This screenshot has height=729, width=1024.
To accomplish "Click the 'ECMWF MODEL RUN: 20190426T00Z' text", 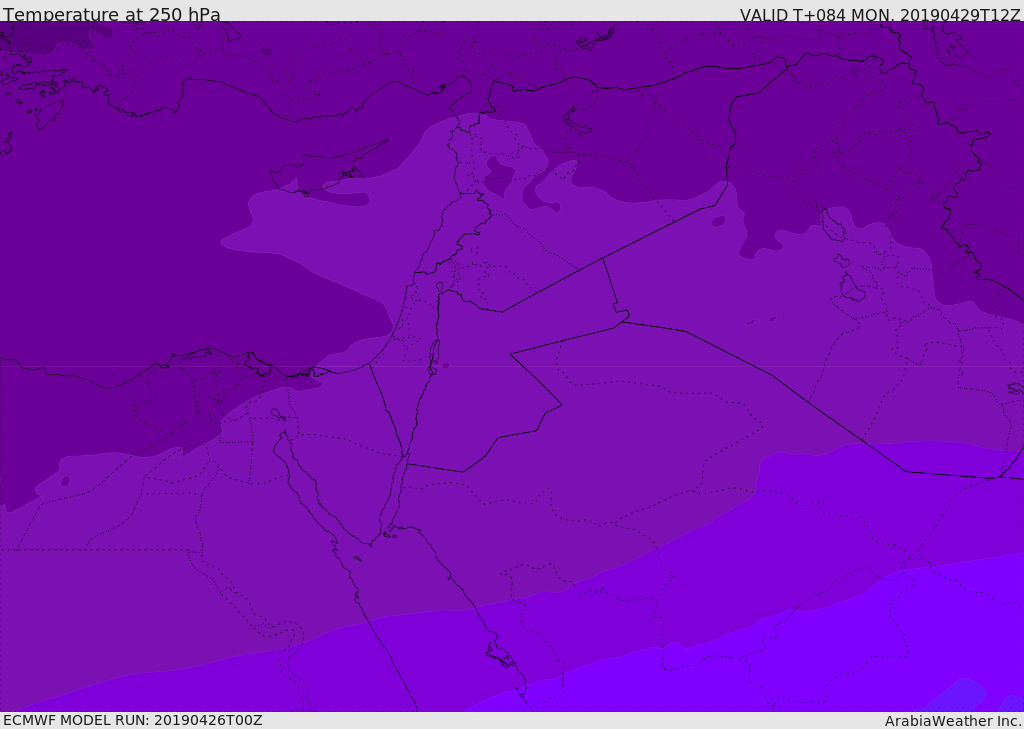I will click(133, 720).
